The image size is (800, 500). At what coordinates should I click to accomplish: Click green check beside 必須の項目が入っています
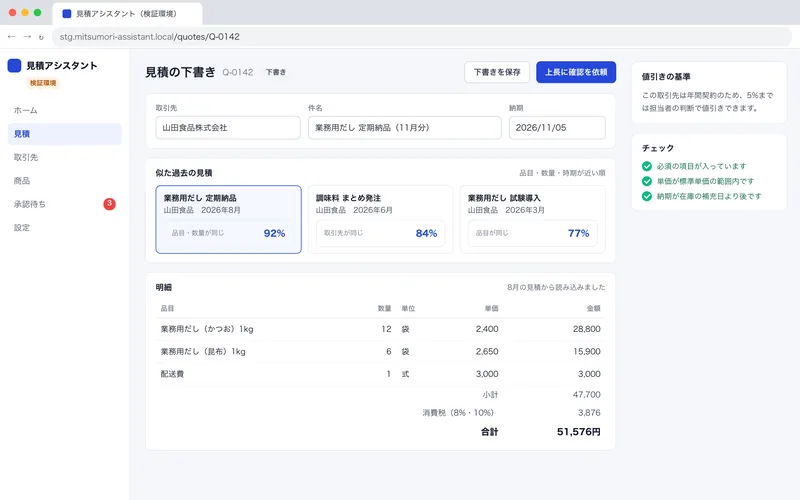point(647,166)
